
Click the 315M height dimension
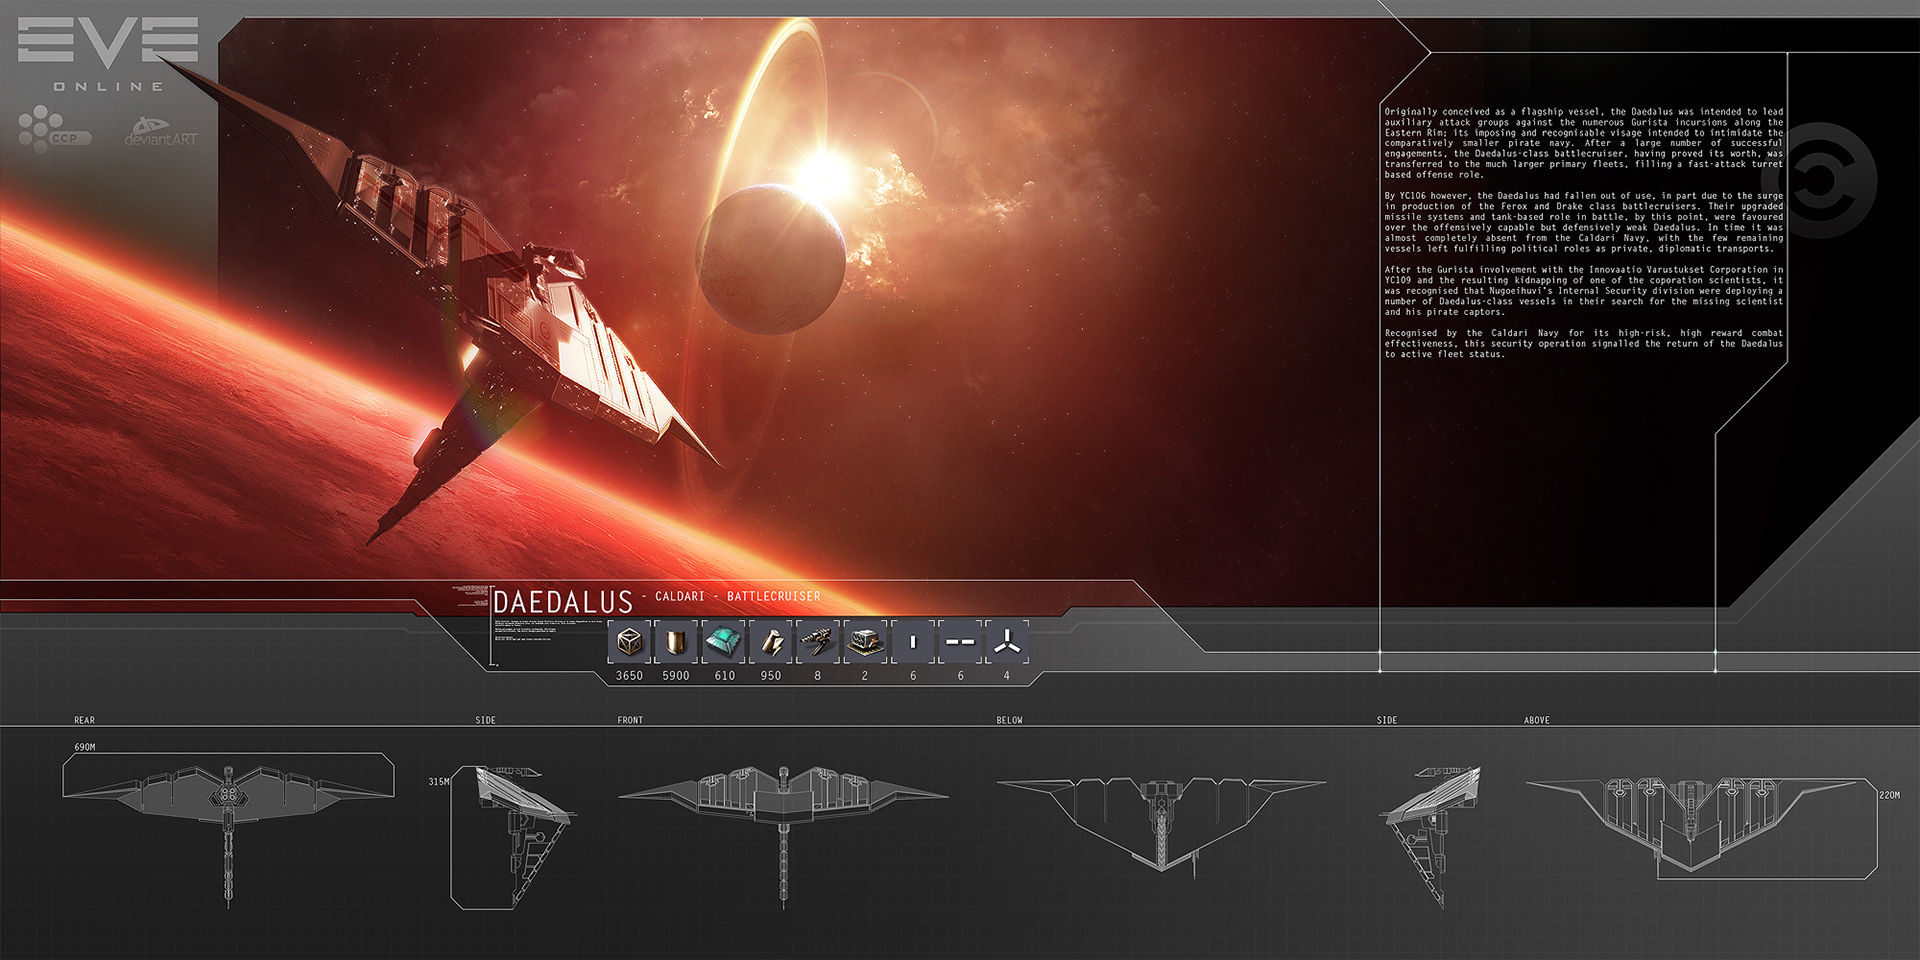click(x=439, y=782)
